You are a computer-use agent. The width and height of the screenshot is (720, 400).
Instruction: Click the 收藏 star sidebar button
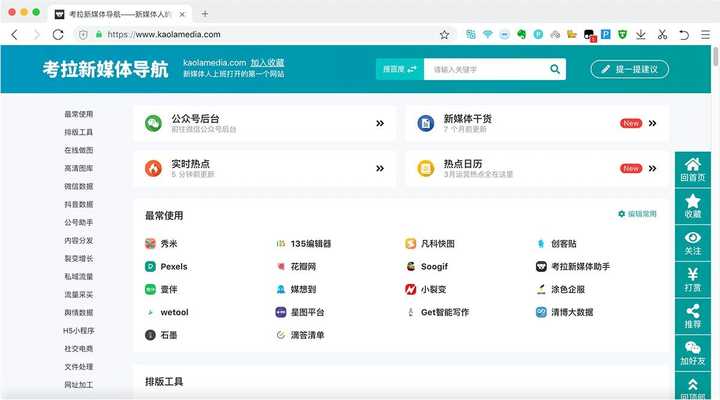[x=692, y=206]
